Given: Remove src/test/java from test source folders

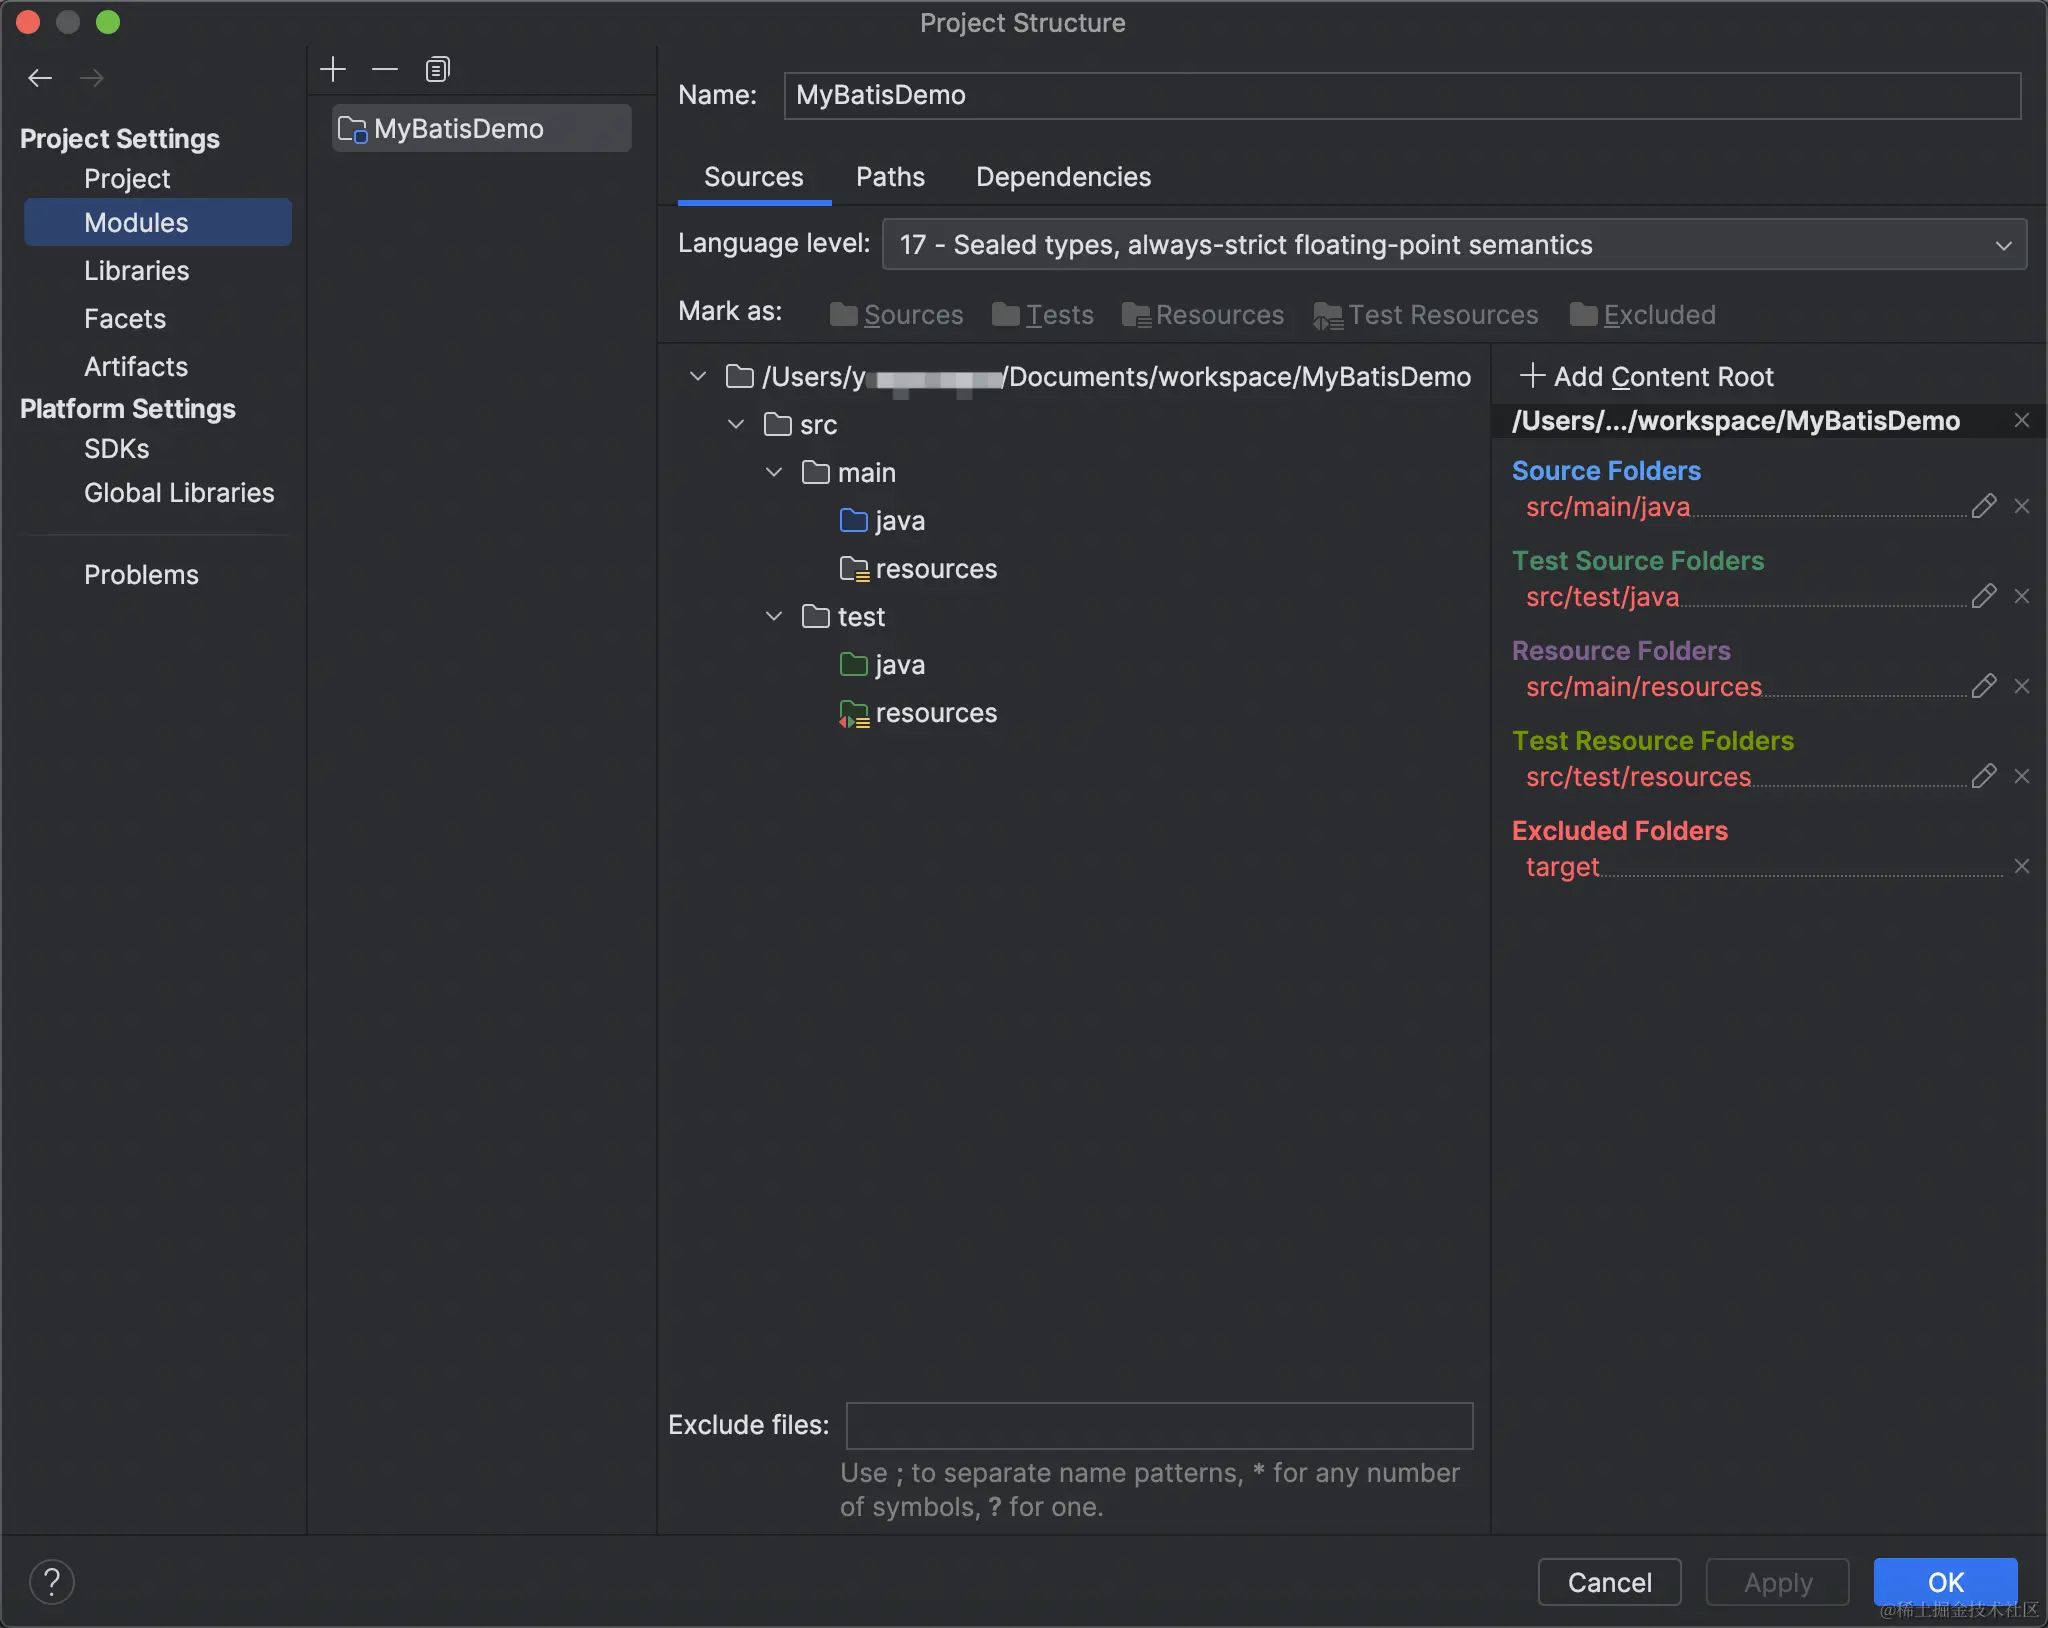Looking at the screenshot, I should point(2021,596).
